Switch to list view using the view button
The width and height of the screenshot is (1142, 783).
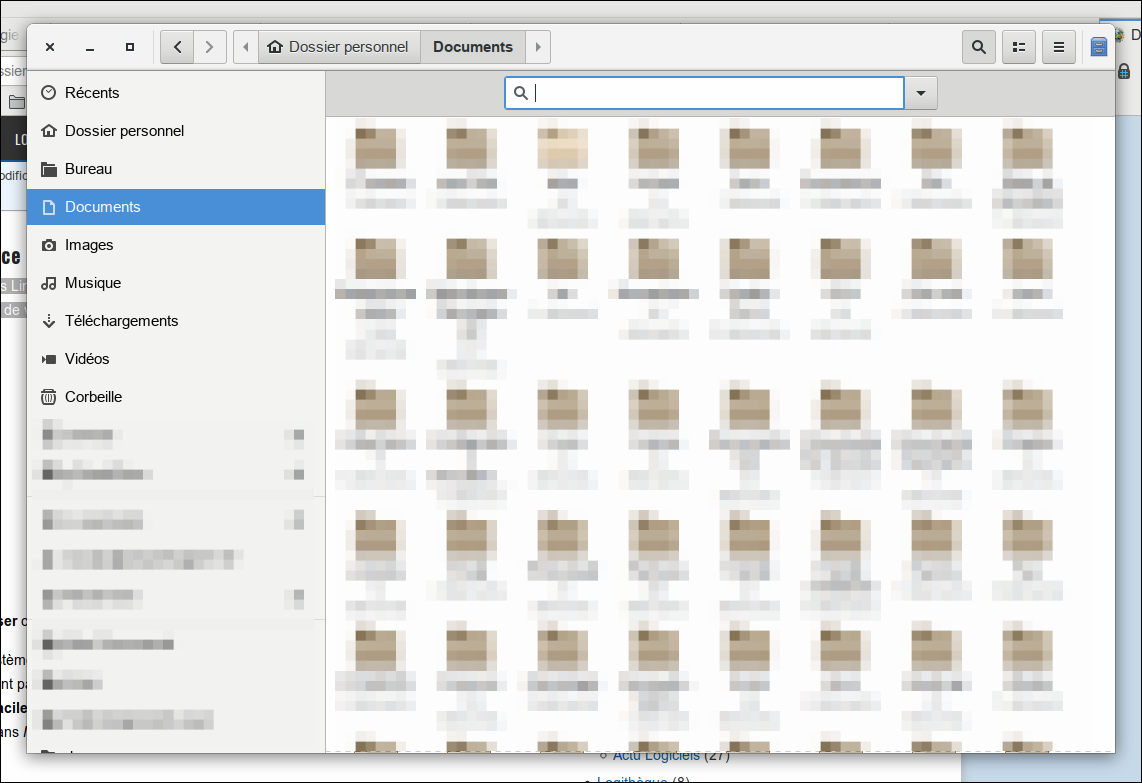pyautogui.click(x=1019, y=47)
